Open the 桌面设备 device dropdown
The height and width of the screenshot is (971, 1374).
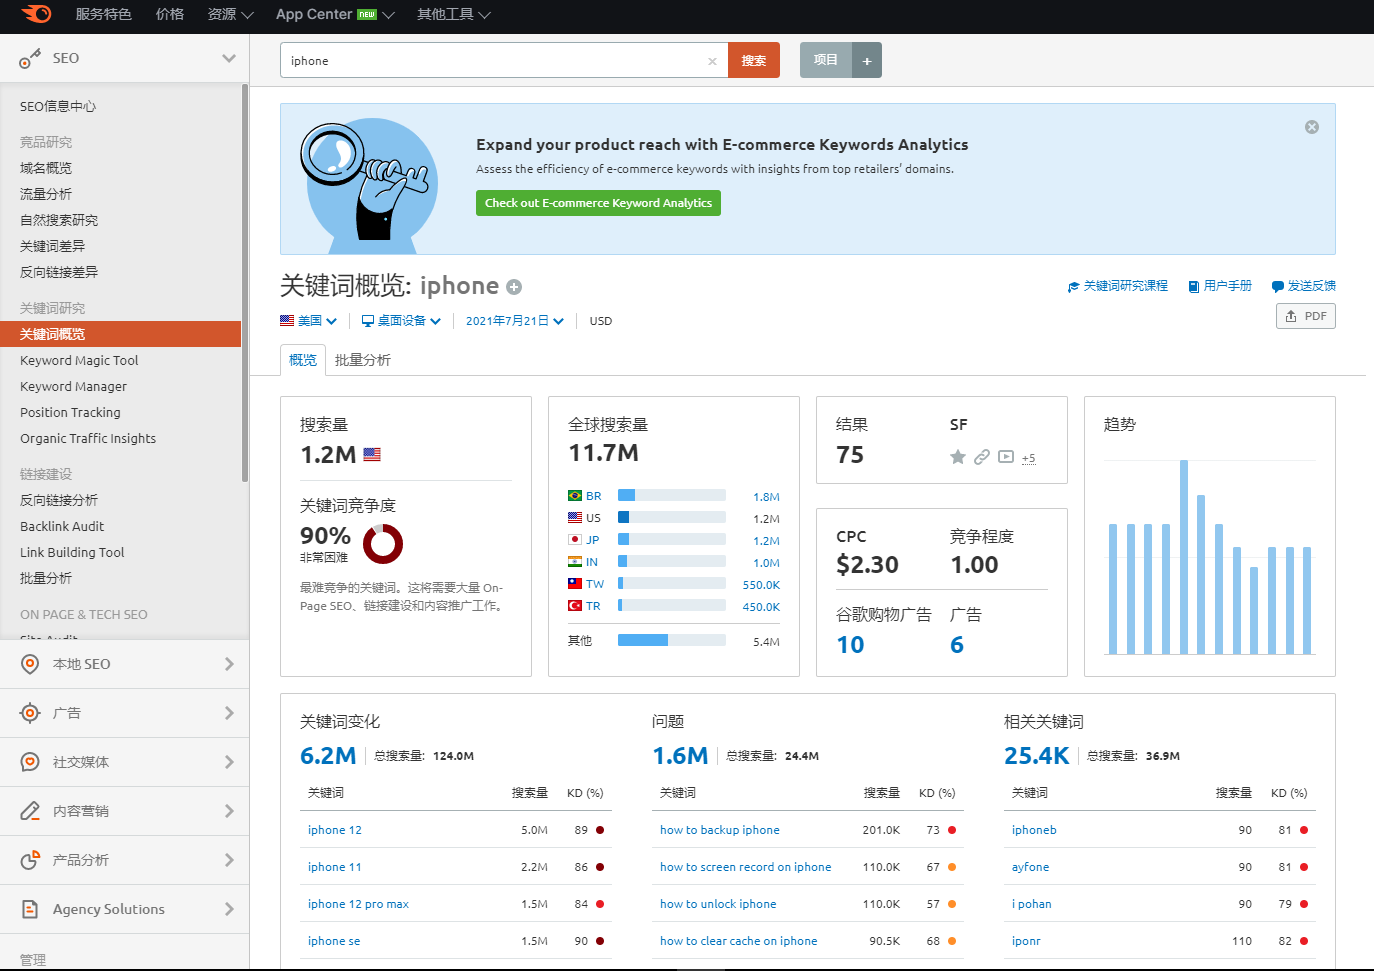401,321
